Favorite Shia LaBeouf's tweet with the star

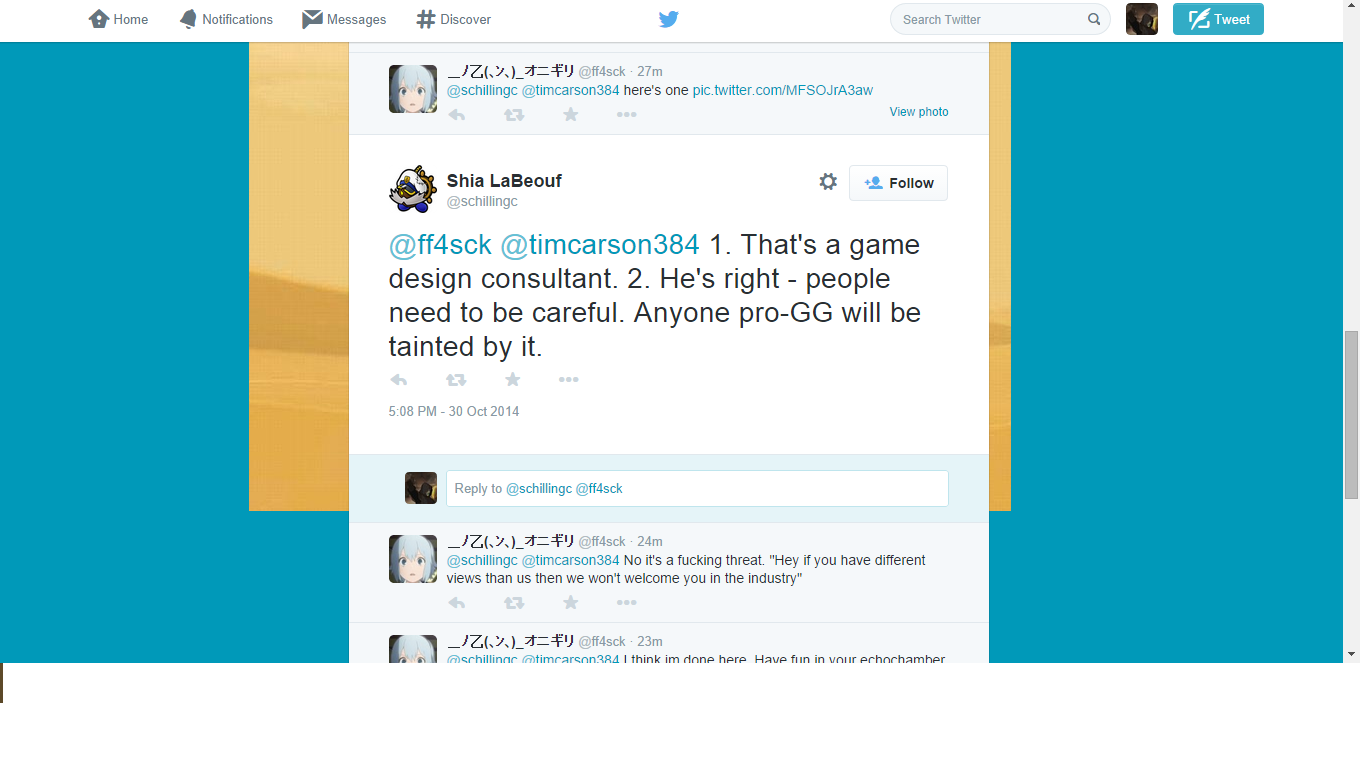(x=512, y=380)
